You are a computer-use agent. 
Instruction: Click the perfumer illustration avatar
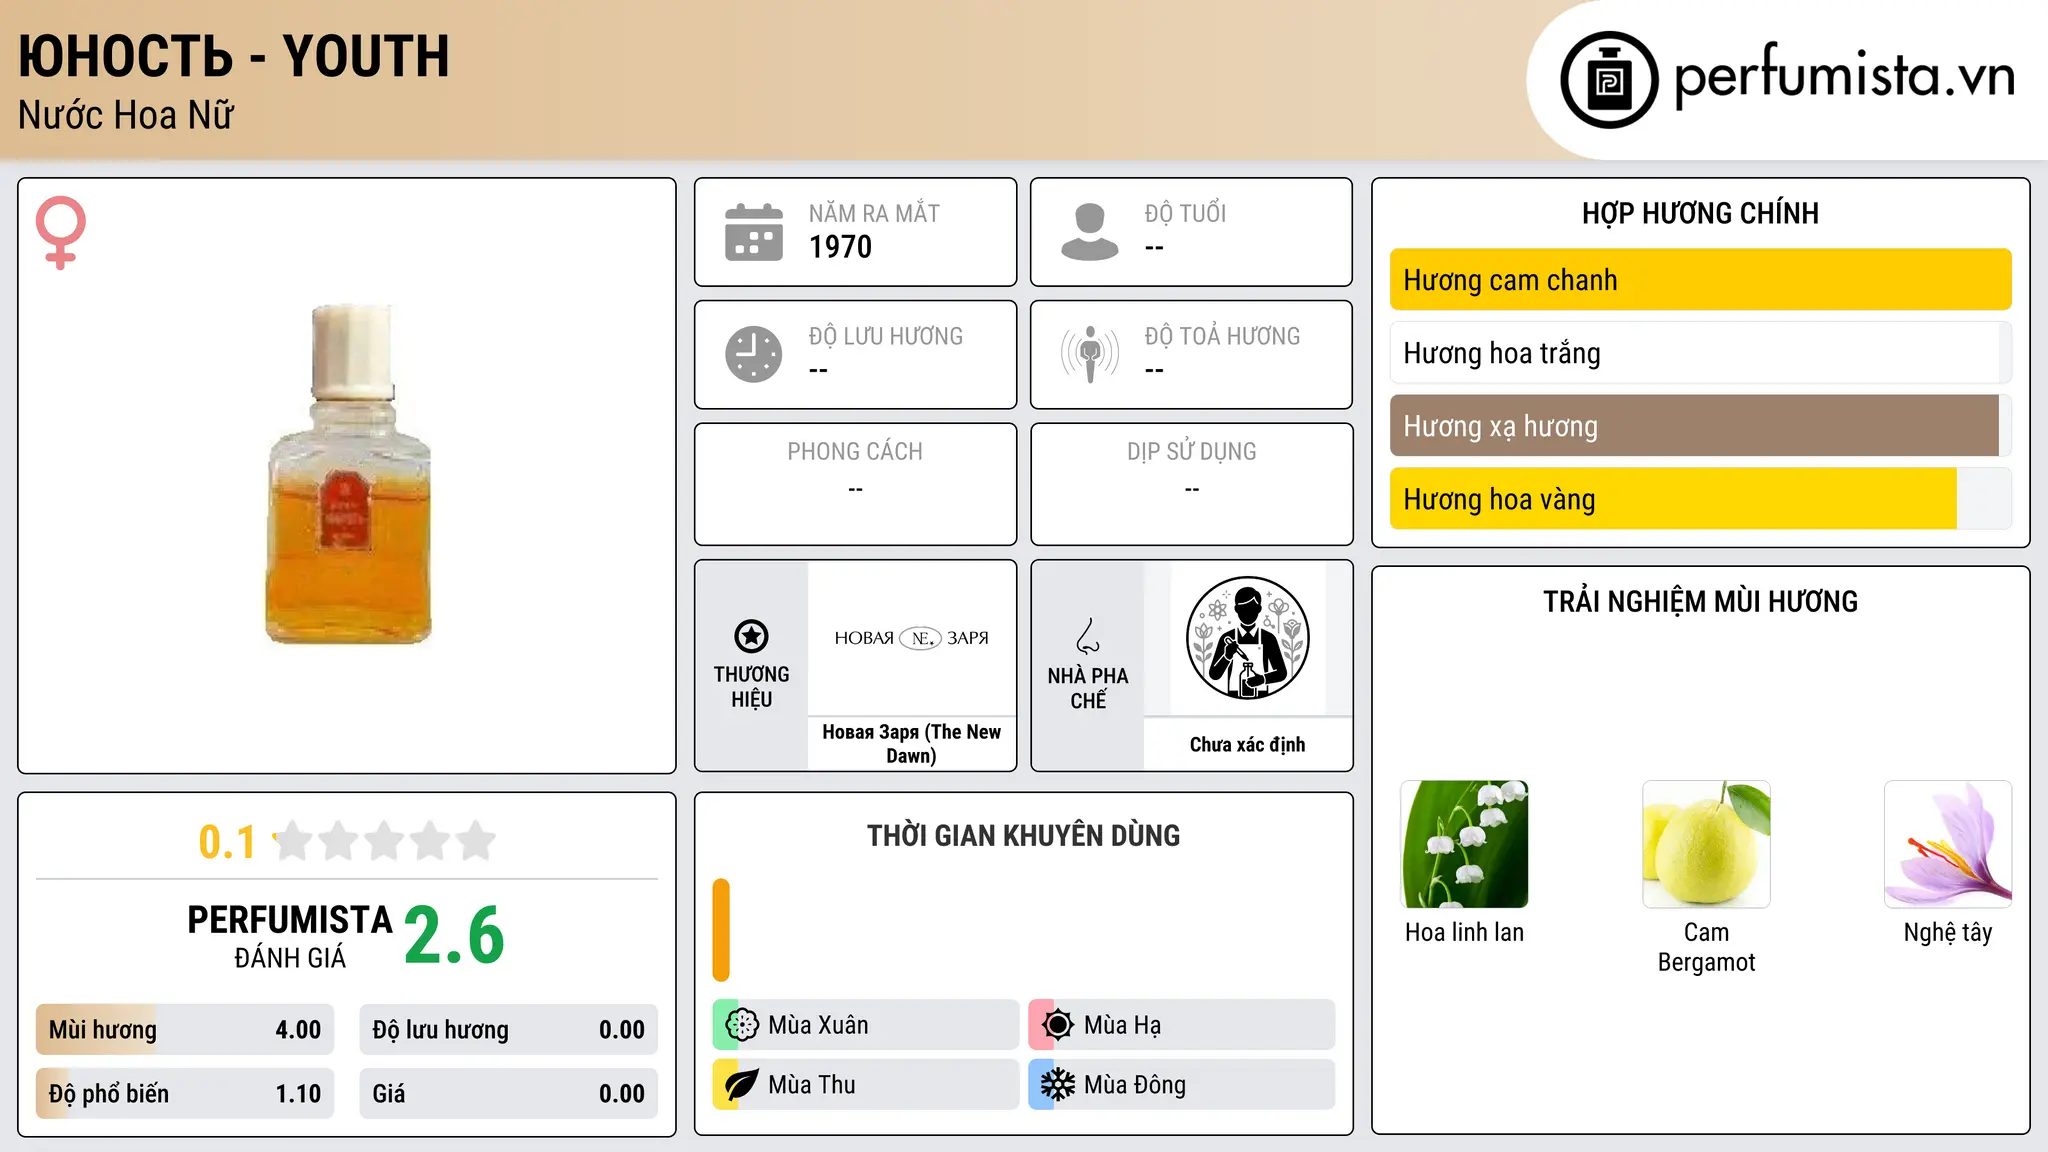[1247, 638]
